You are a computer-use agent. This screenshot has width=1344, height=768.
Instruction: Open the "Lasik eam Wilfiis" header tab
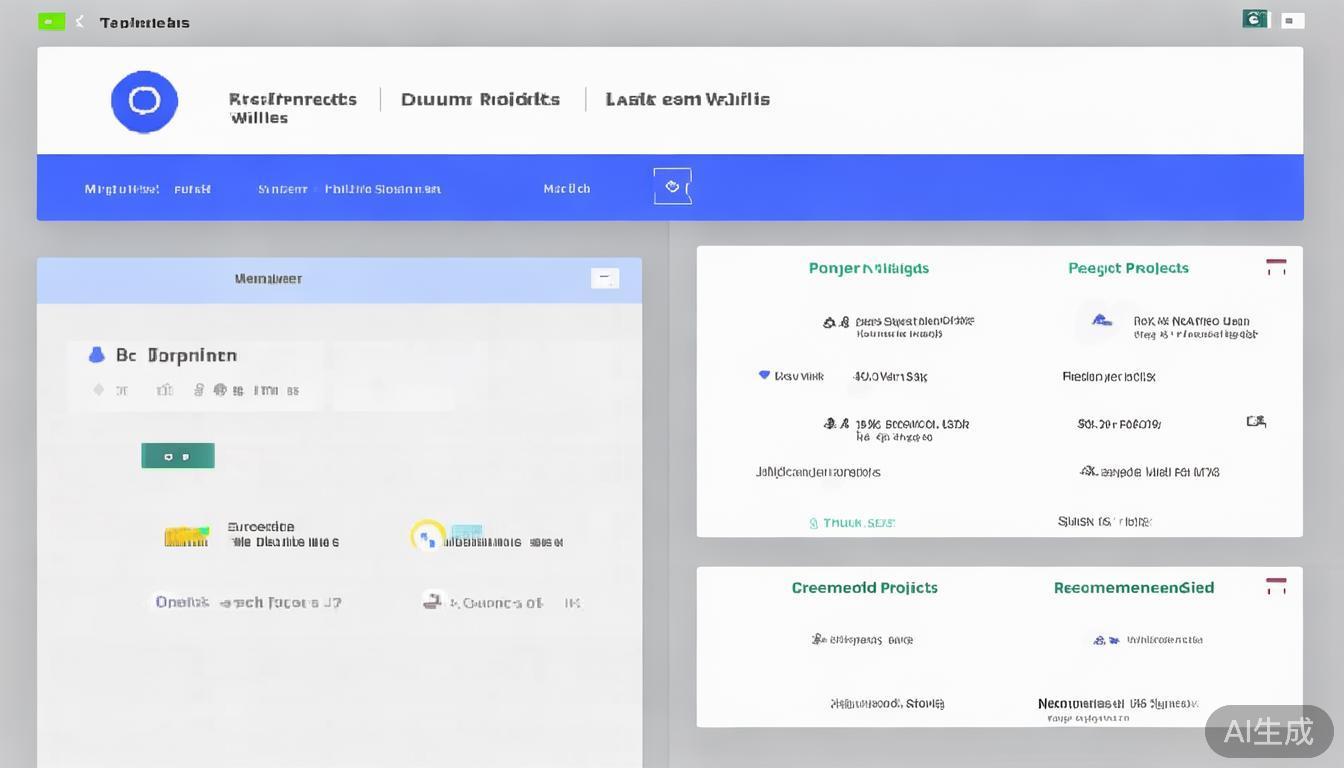pos(687,99)
